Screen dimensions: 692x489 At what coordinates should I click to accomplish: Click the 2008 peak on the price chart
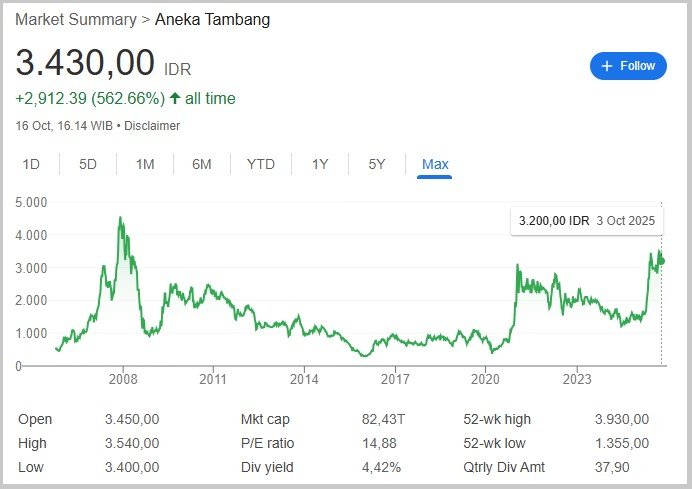coord(121,218)
